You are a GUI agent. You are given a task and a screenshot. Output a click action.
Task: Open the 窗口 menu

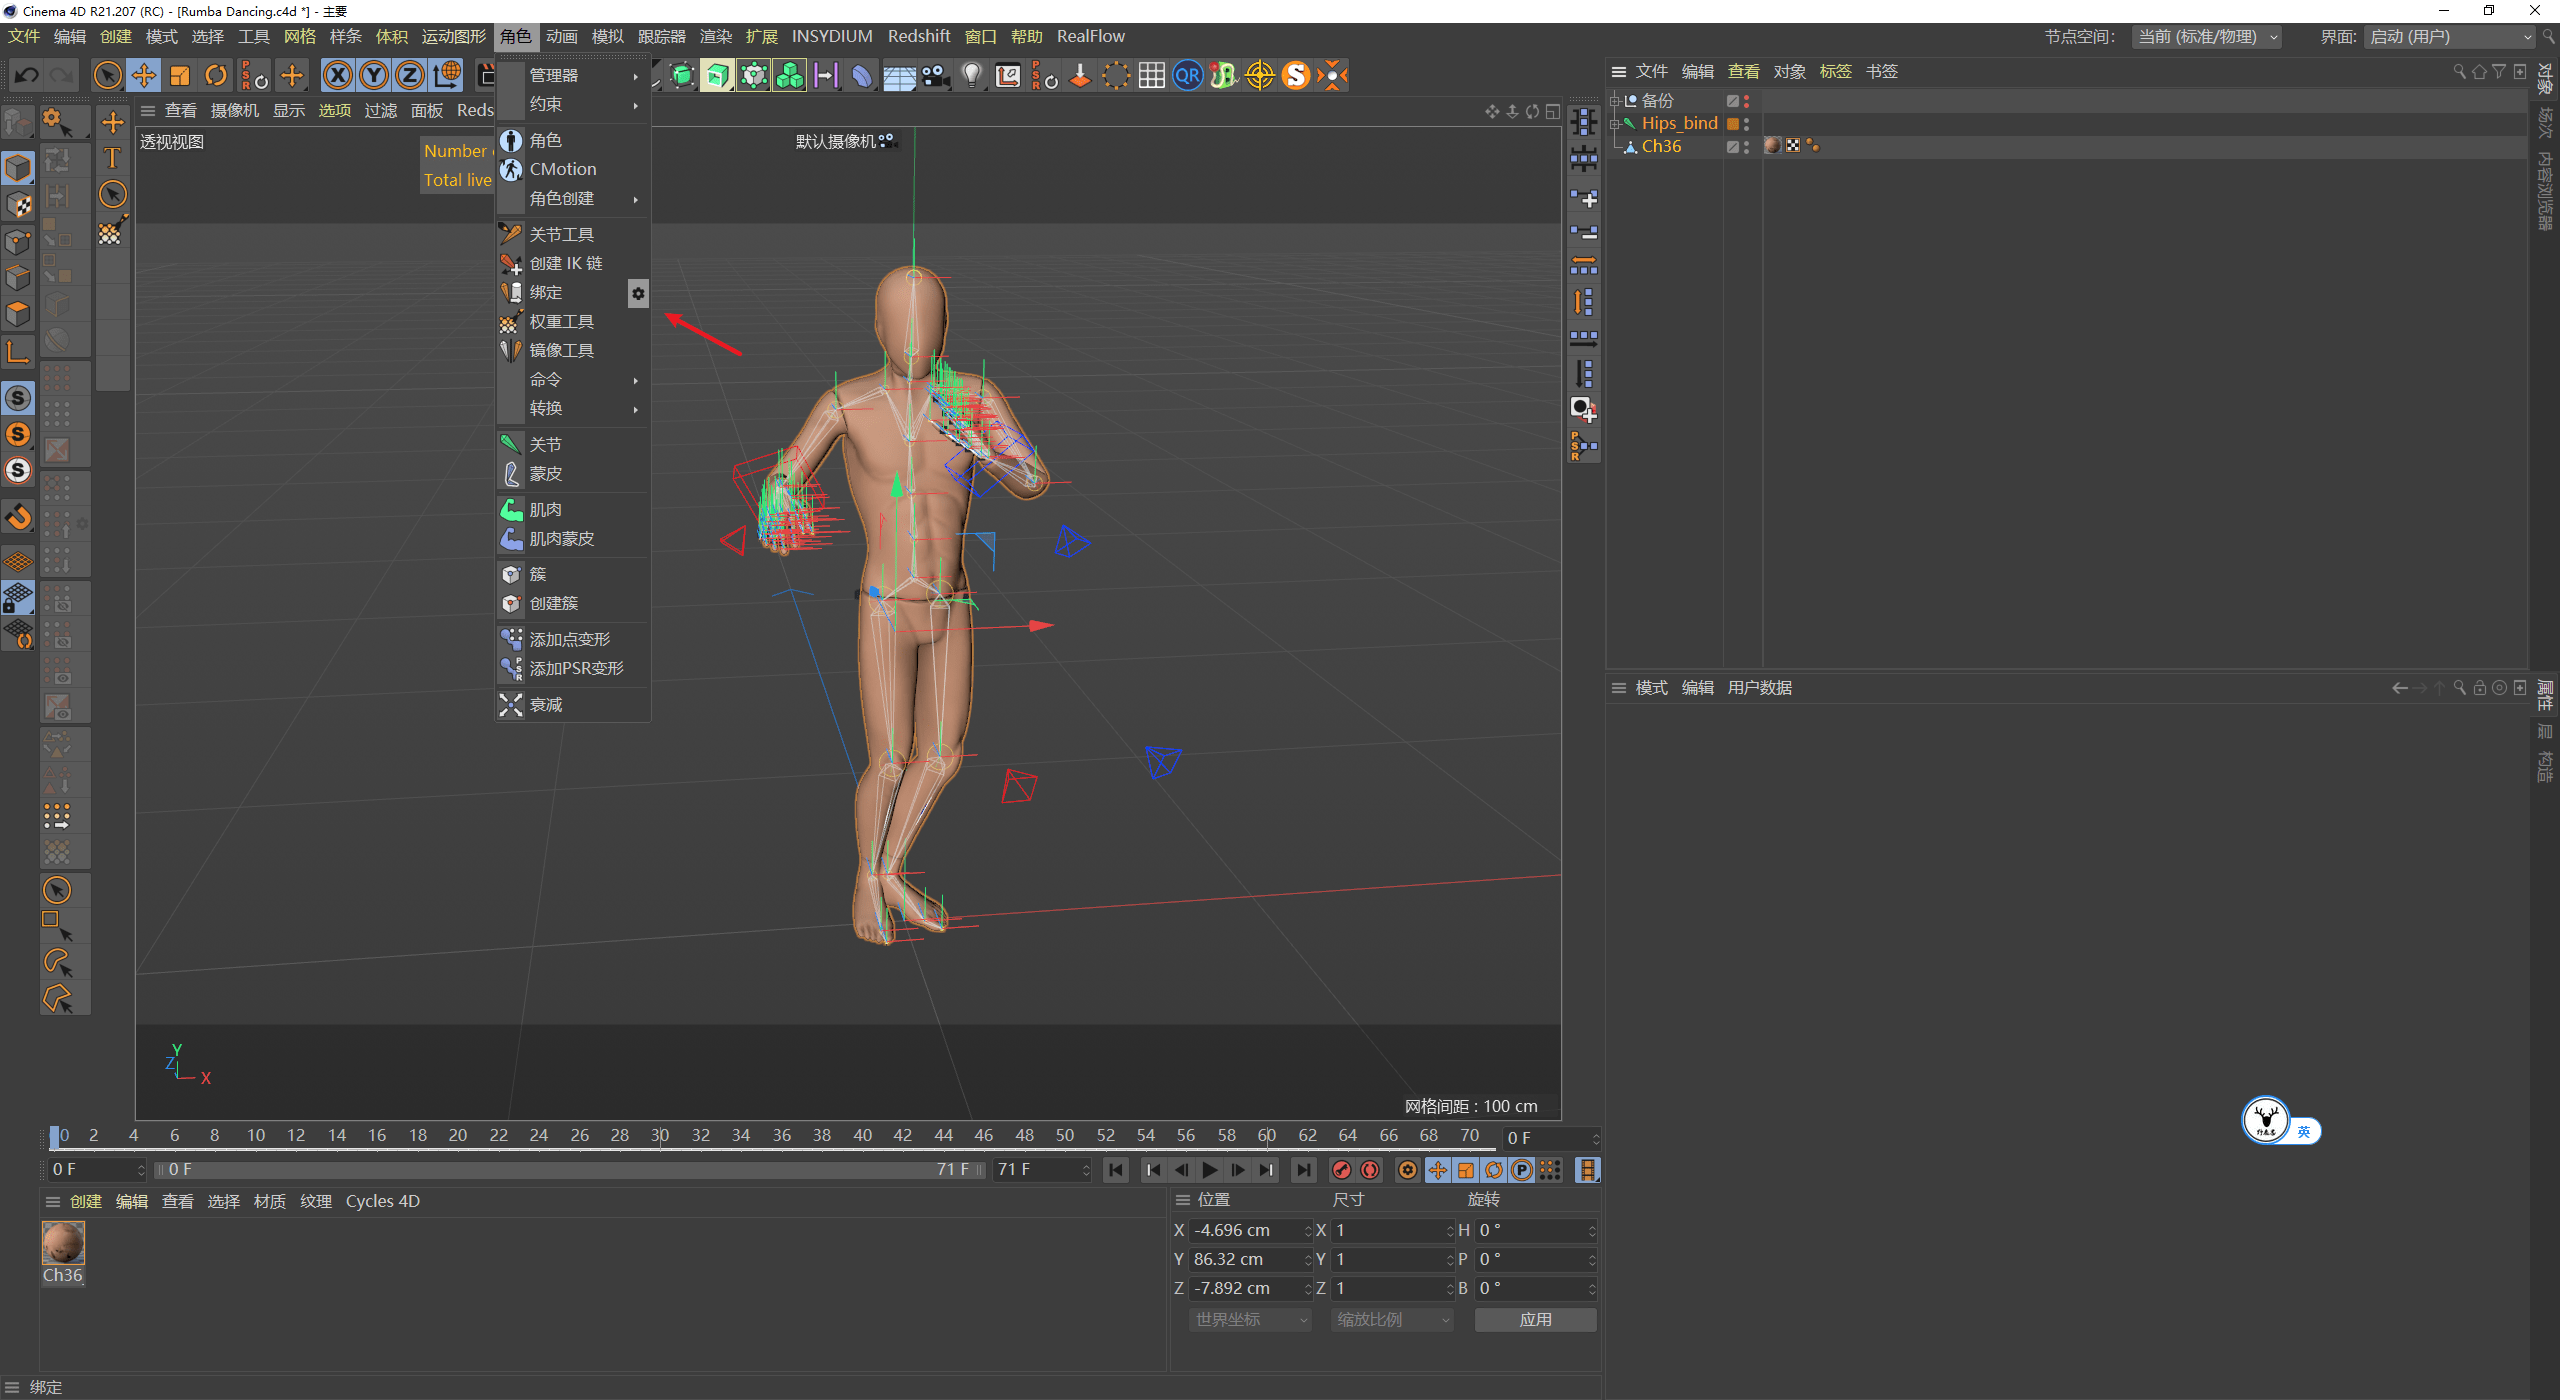[x=980, y=36]
